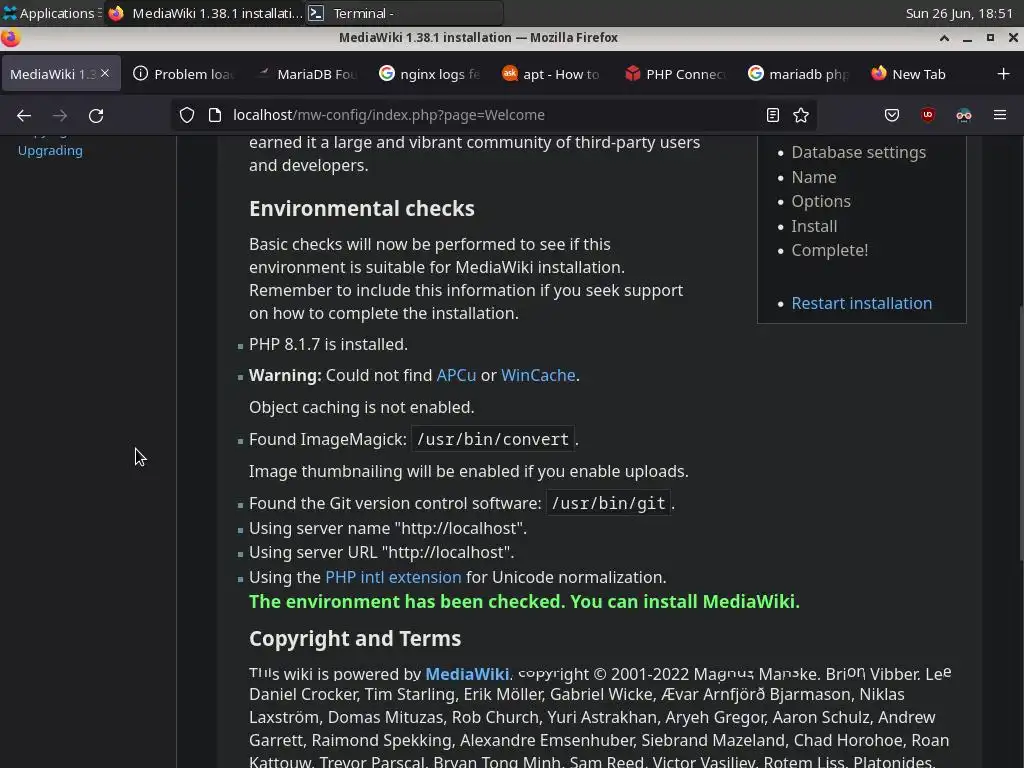Go back with the browser back arrow

point(24,116)
